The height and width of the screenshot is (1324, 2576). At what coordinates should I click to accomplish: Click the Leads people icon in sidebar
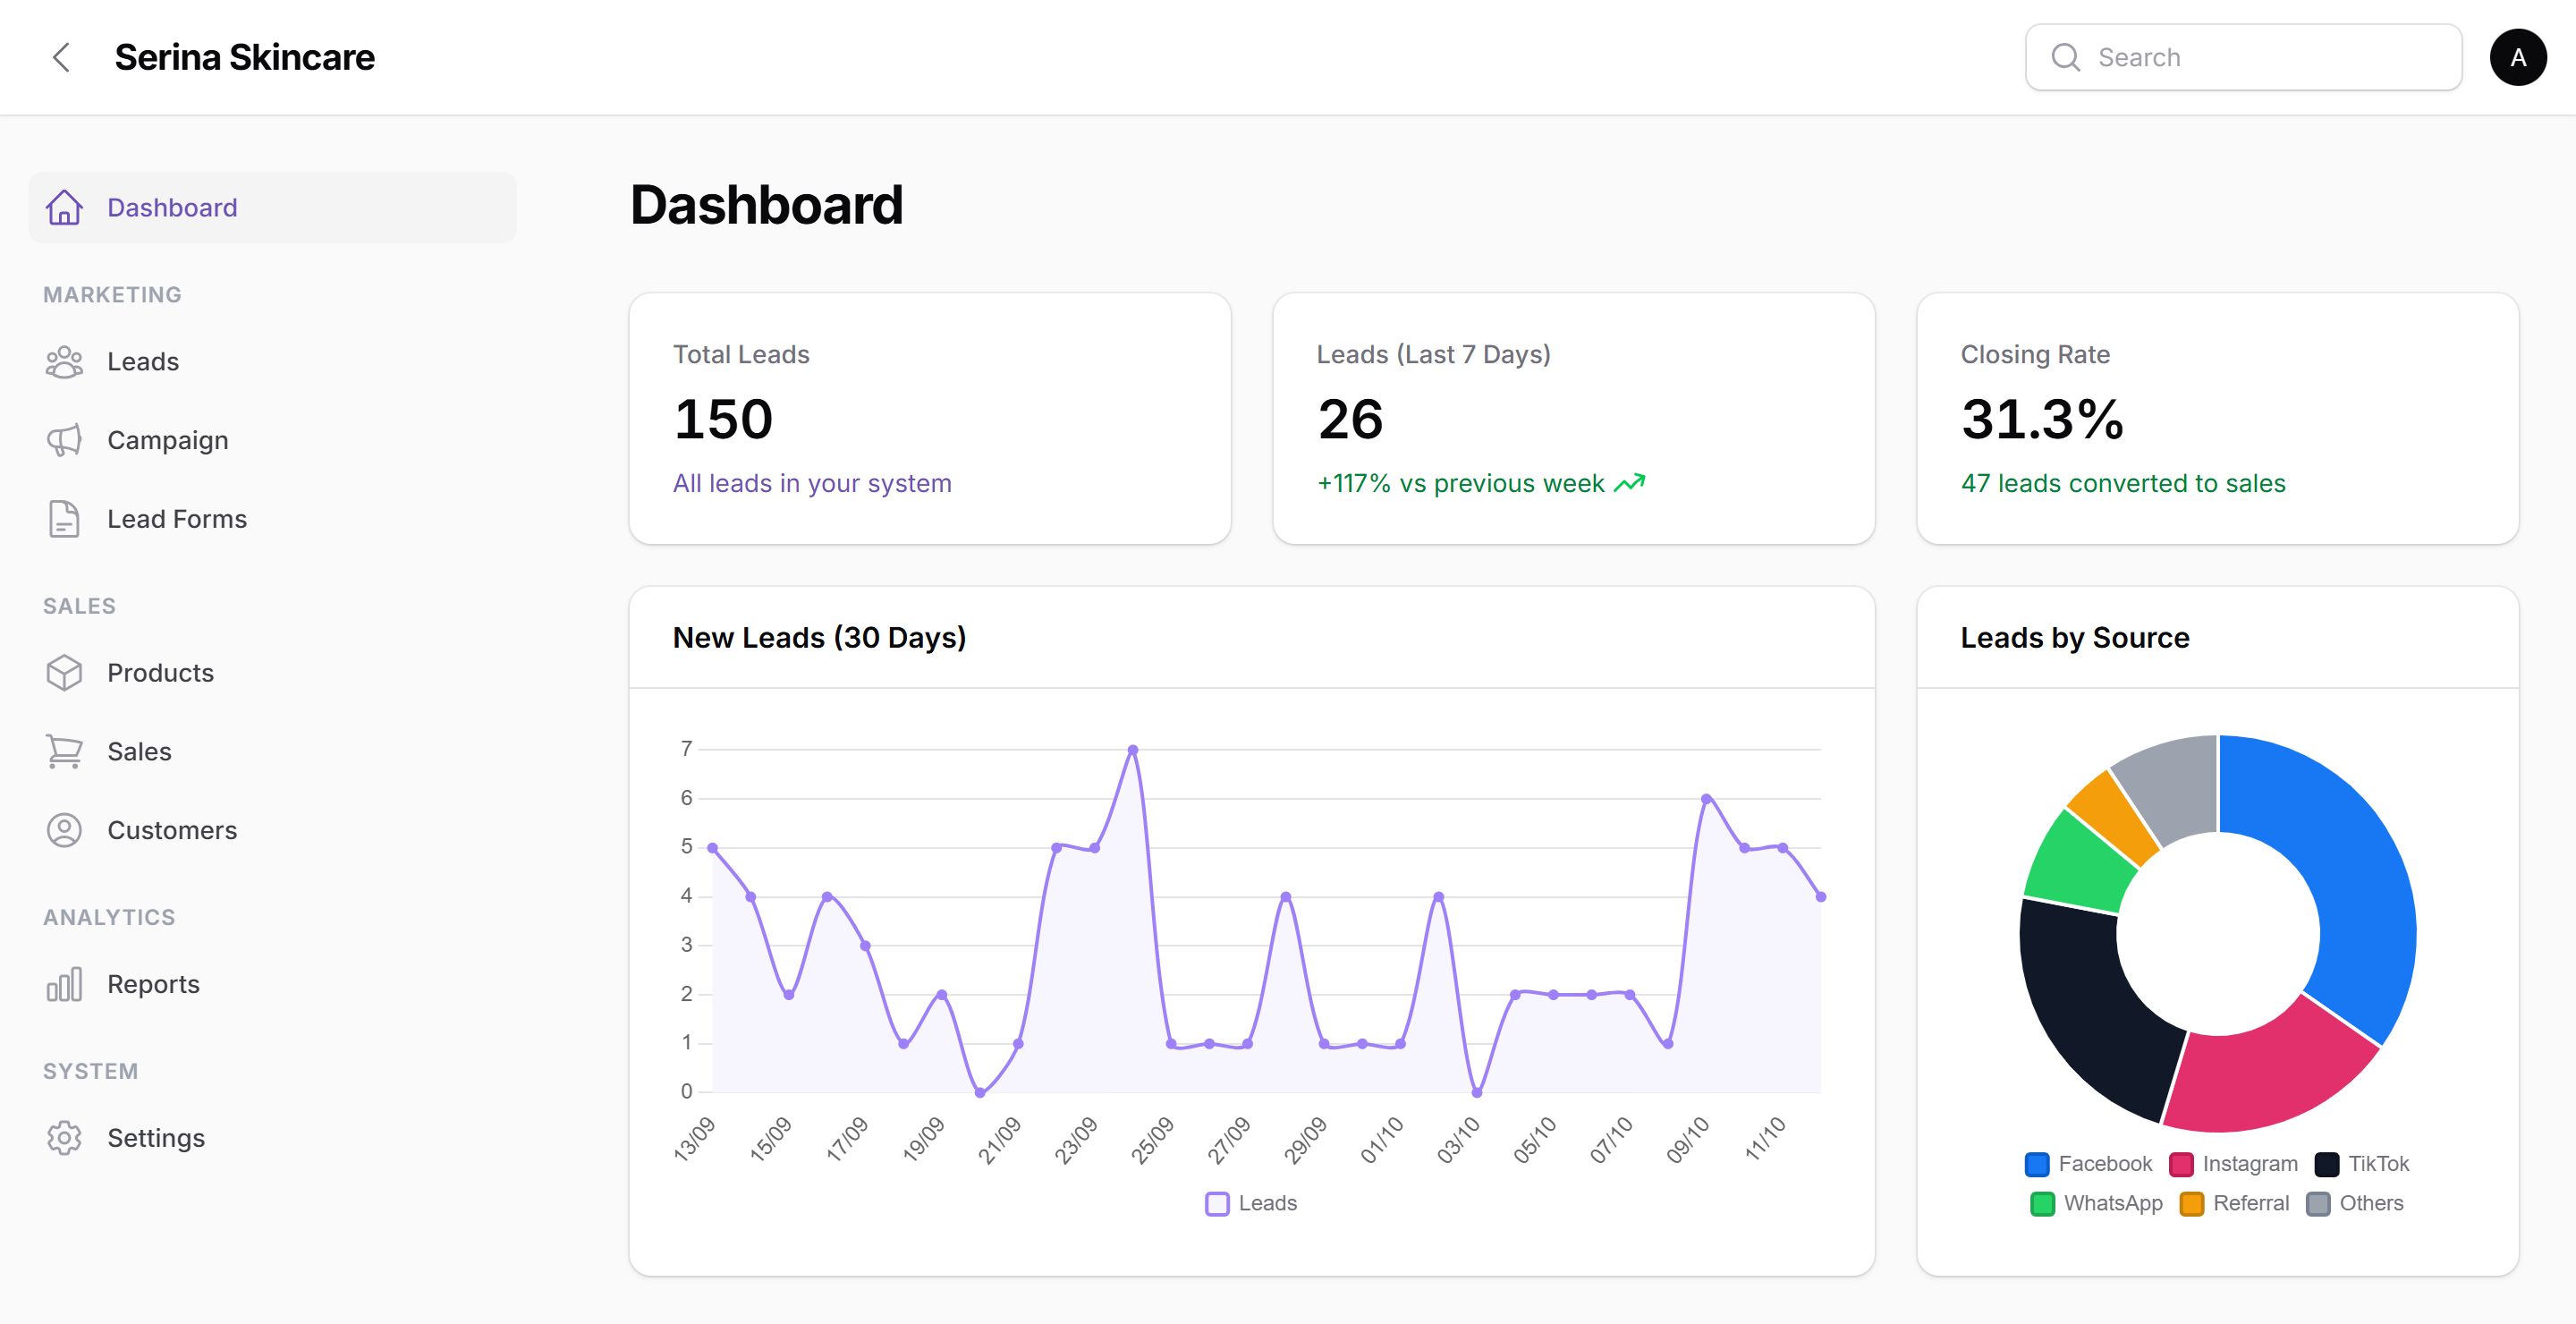coord(64,362)
